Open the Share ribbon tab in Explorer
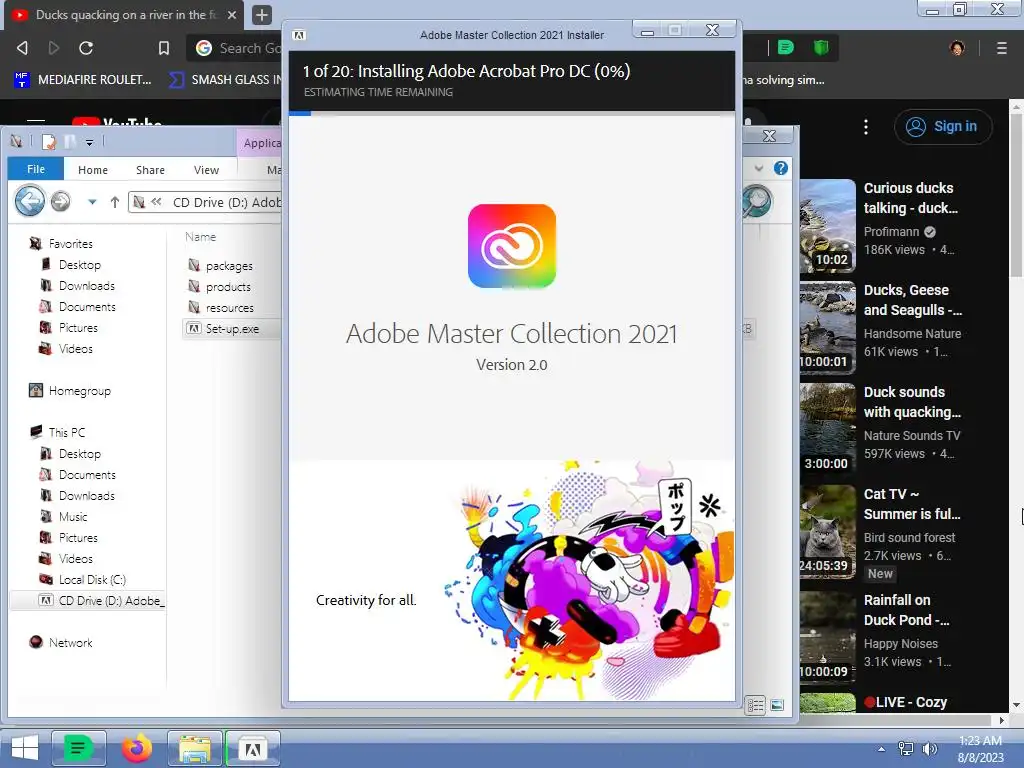The image size is (1024, 768). click(150, 170)
